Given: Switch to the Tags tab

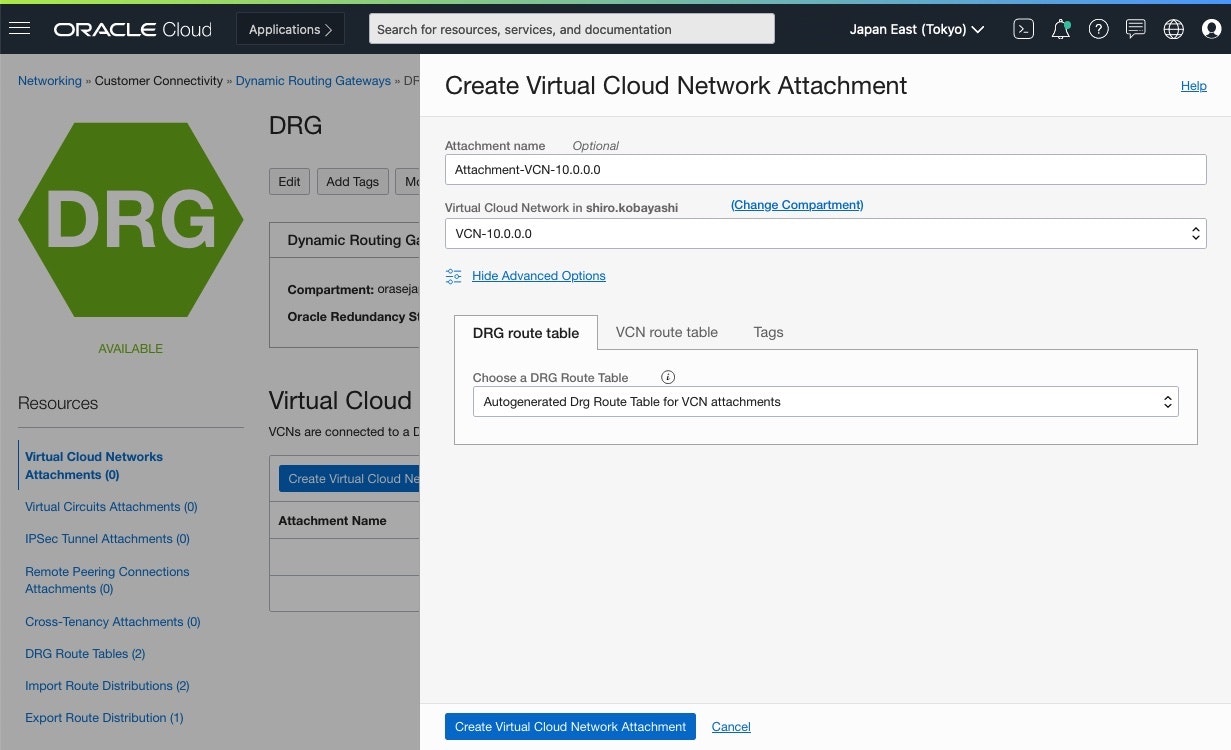Looking at the screenshot, I should (x=768, y=332).
